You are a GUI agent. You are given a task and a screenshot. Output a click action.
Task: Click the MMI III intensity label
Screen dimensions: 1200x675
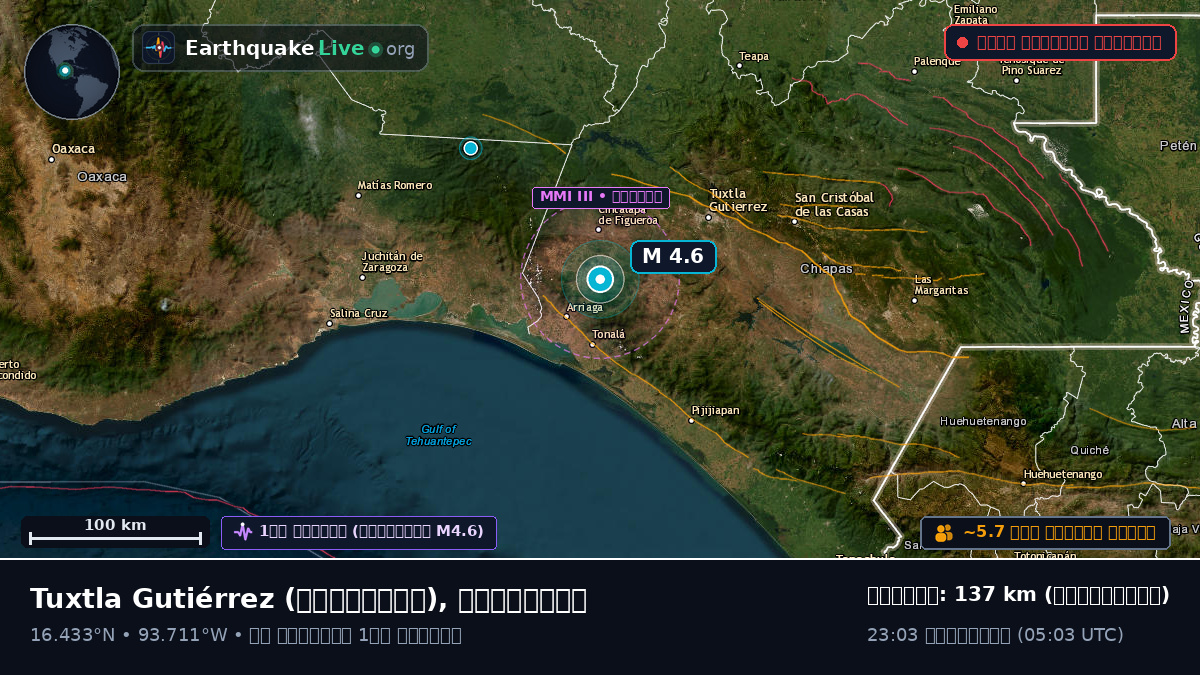pyautogui.click(x=601, y=197)
